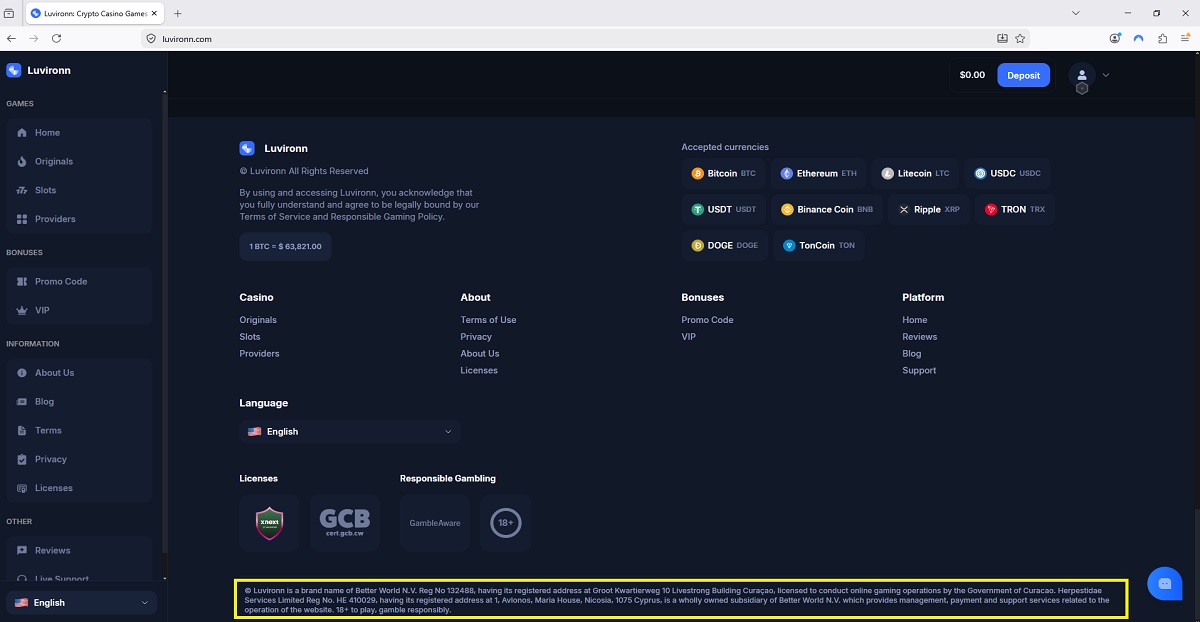Screen dimensions: 1200x622
Task: Select the USDT currency chip
Action: pyautogui.click(x=724, y=210)
